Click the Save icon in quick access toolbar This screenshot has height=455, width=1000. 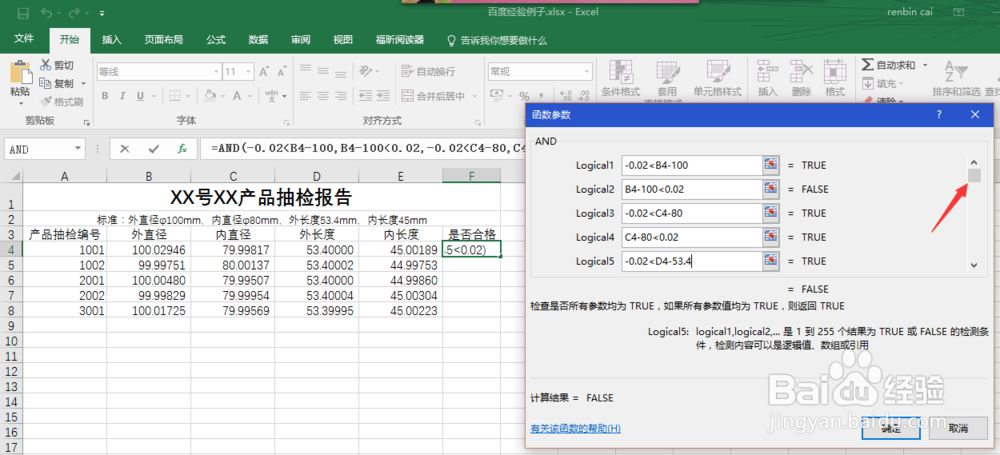tap(23, 13)
